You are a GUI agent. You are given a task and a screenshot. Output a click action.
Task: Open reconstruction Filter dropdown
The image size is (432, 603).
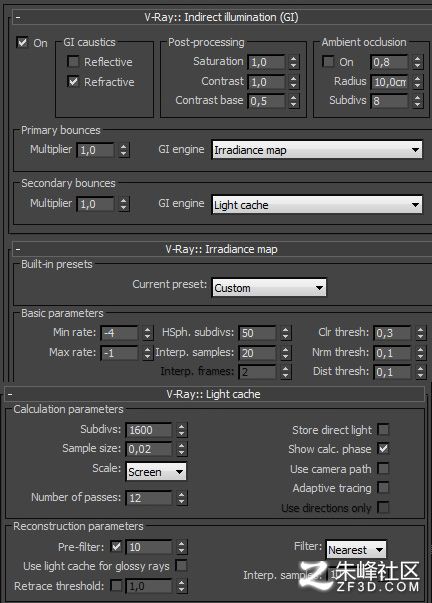coord(356,550)
